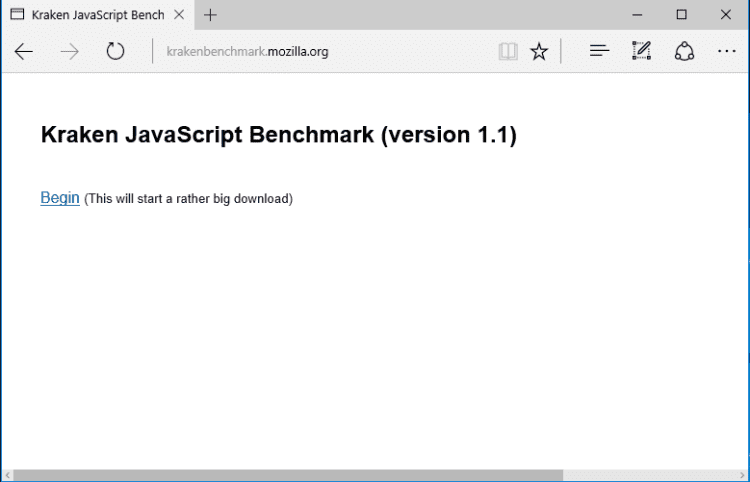Viewport: 750px width, 482px height.
Task: Add page to favorites with star
Action: (x=539, y=52)
